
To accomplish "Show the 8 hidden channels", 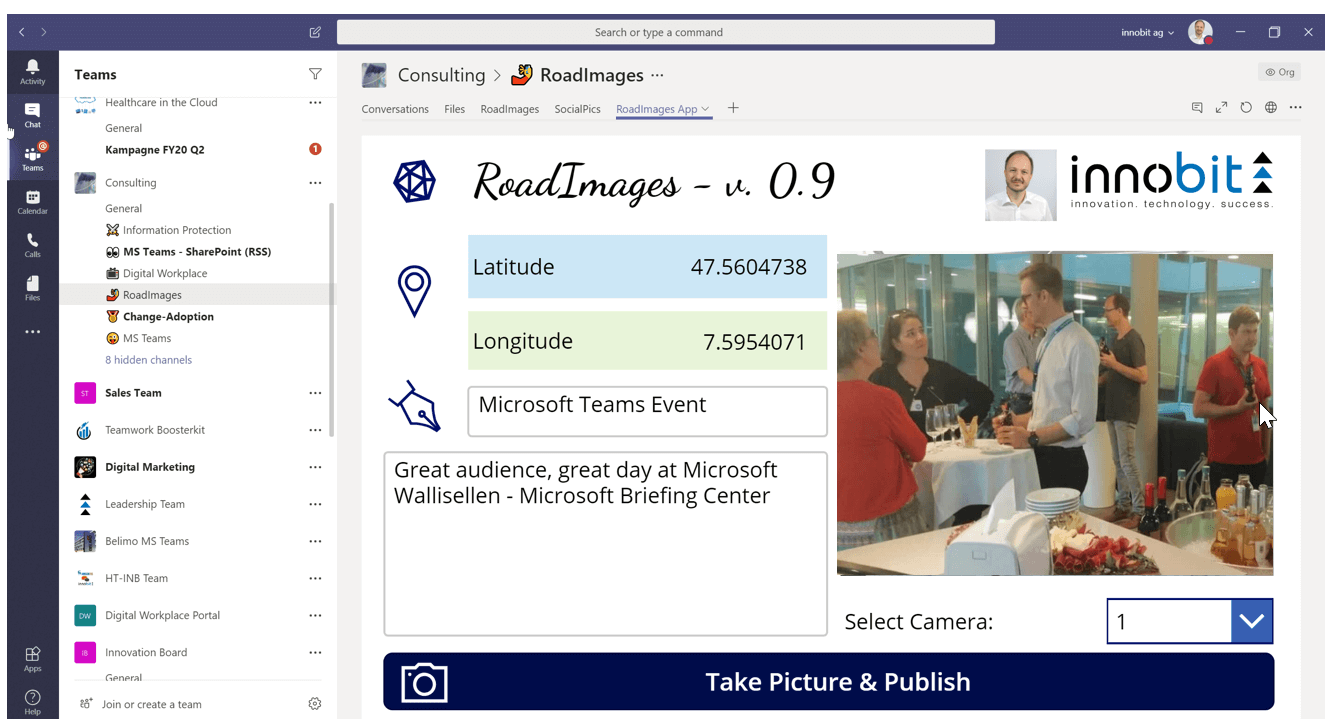I will (148, 360).
